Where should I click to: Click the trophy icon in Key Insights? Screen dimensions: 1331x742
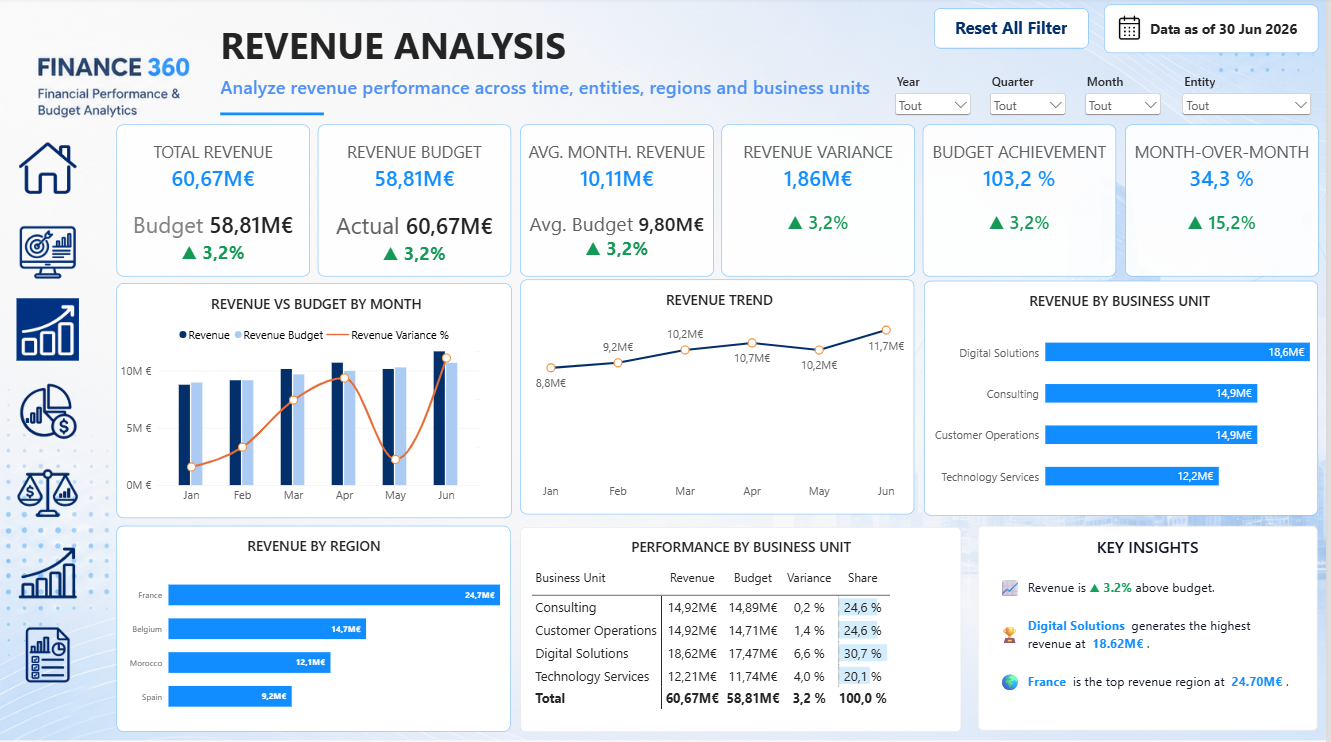pos(1009,634)
